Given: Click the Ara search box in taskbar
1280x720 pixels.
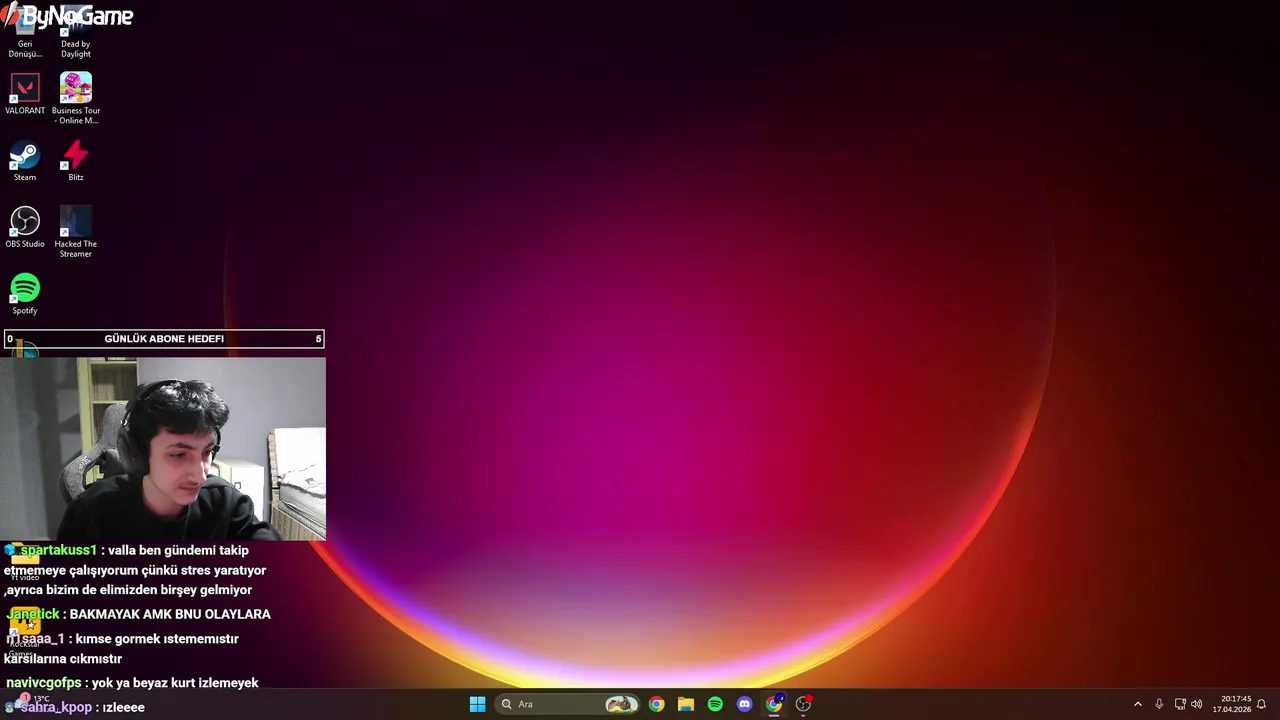Looking at the screenshot, I should [x=568, y=704].
